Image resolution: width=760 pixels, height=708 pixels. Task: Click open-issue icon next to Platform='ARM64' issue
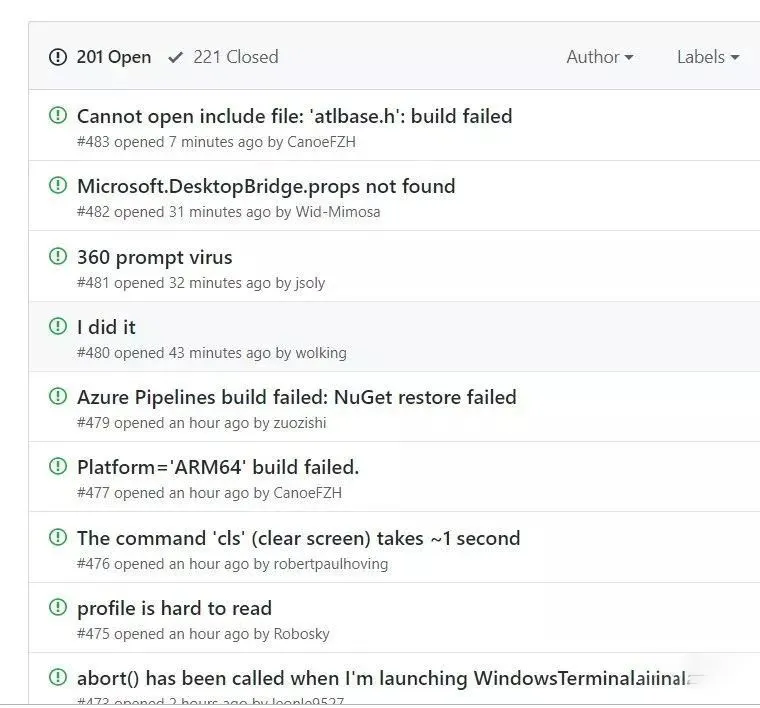[x=58, y=466]
